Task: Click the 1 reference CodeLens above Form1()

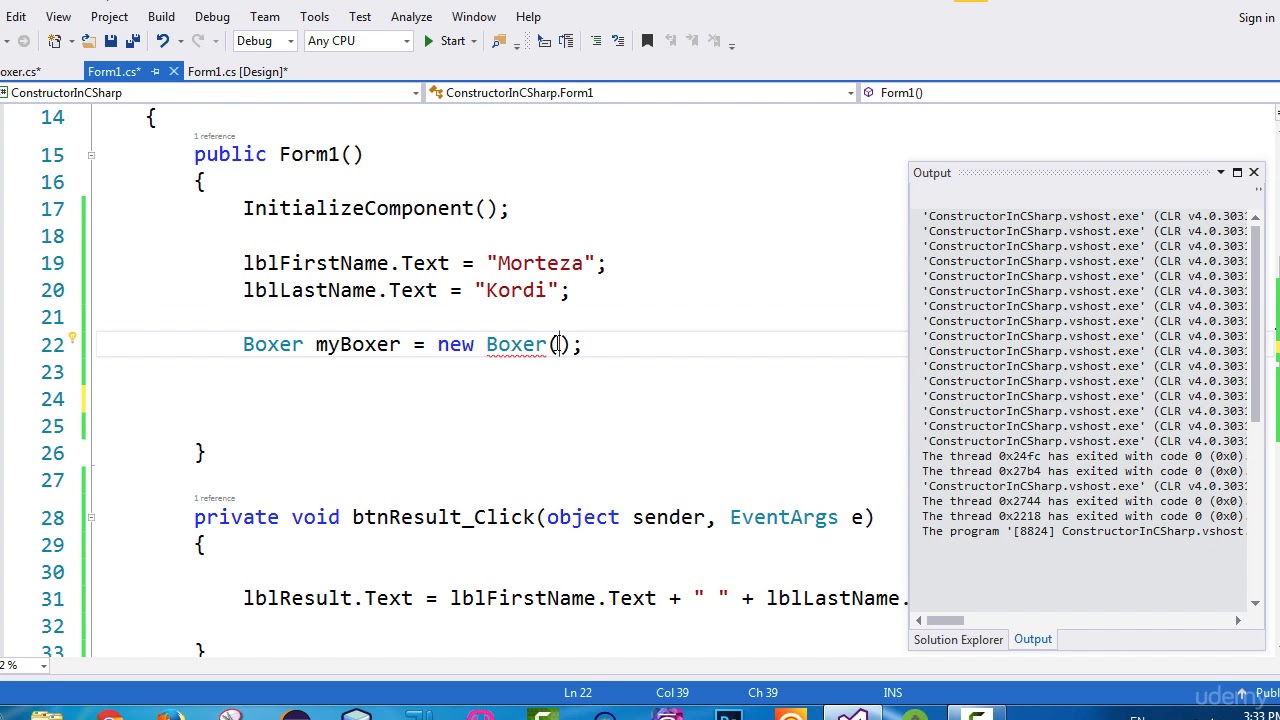Action: pos(214,136)
